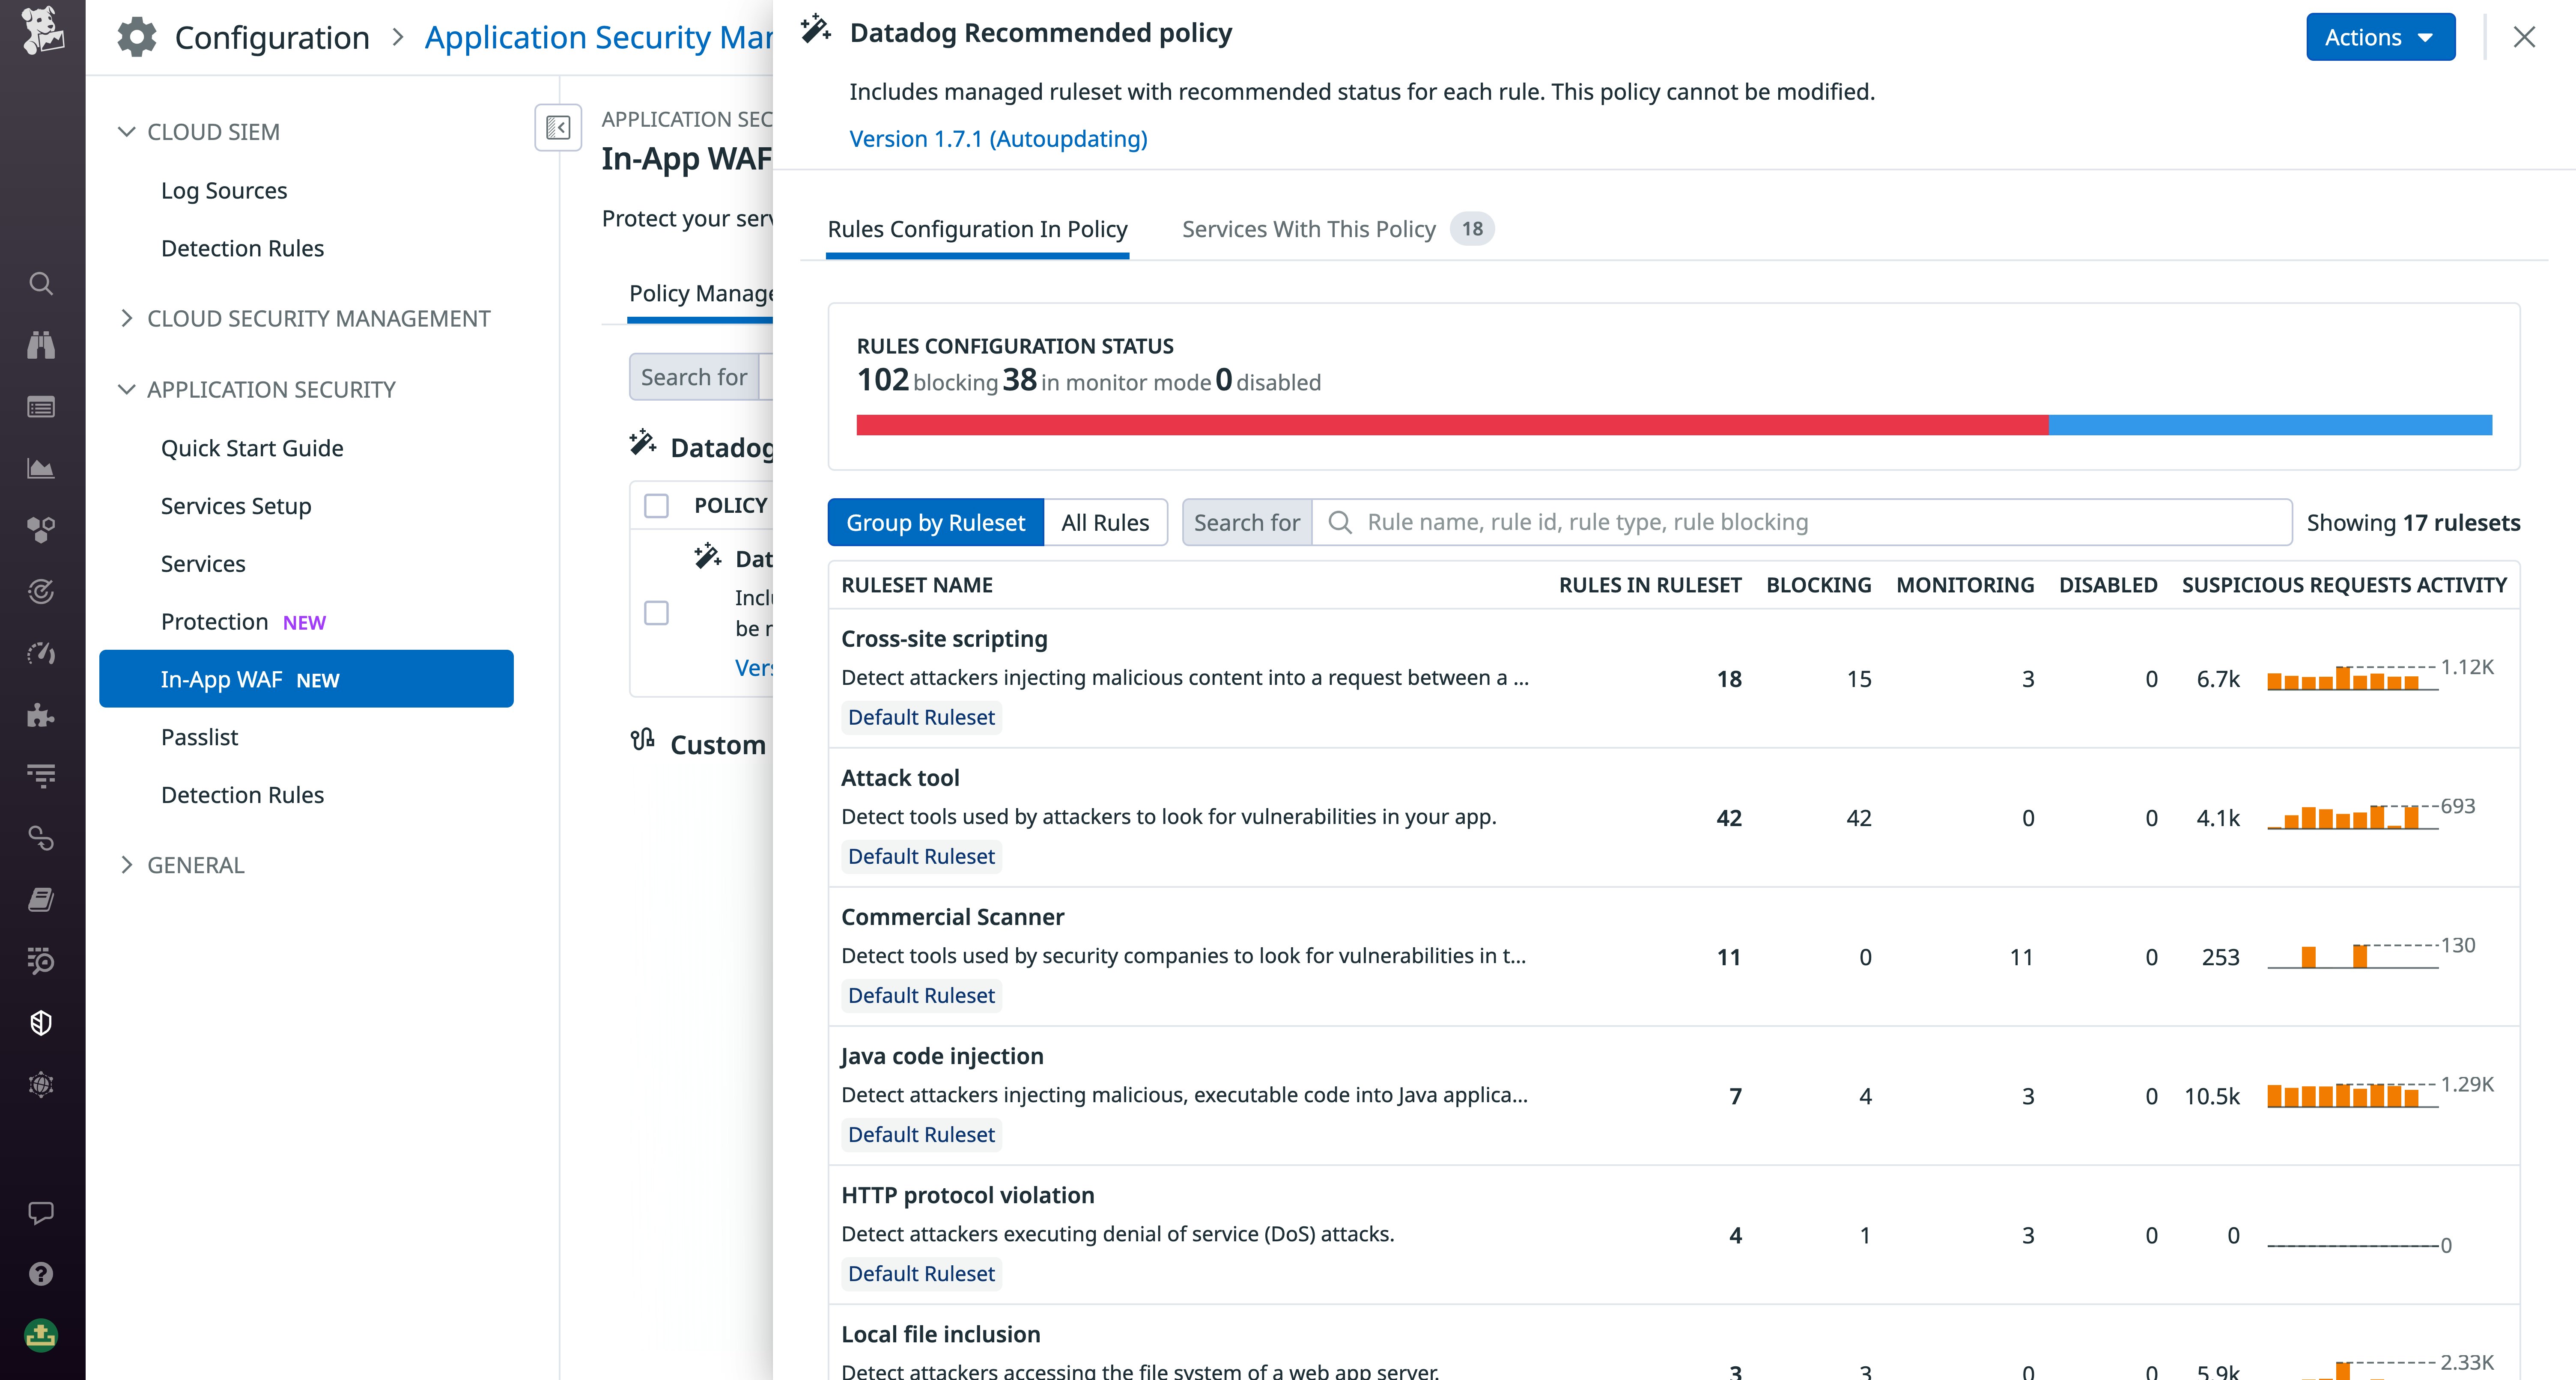Switch to Services With This Policy tab

pos(1338,229)
